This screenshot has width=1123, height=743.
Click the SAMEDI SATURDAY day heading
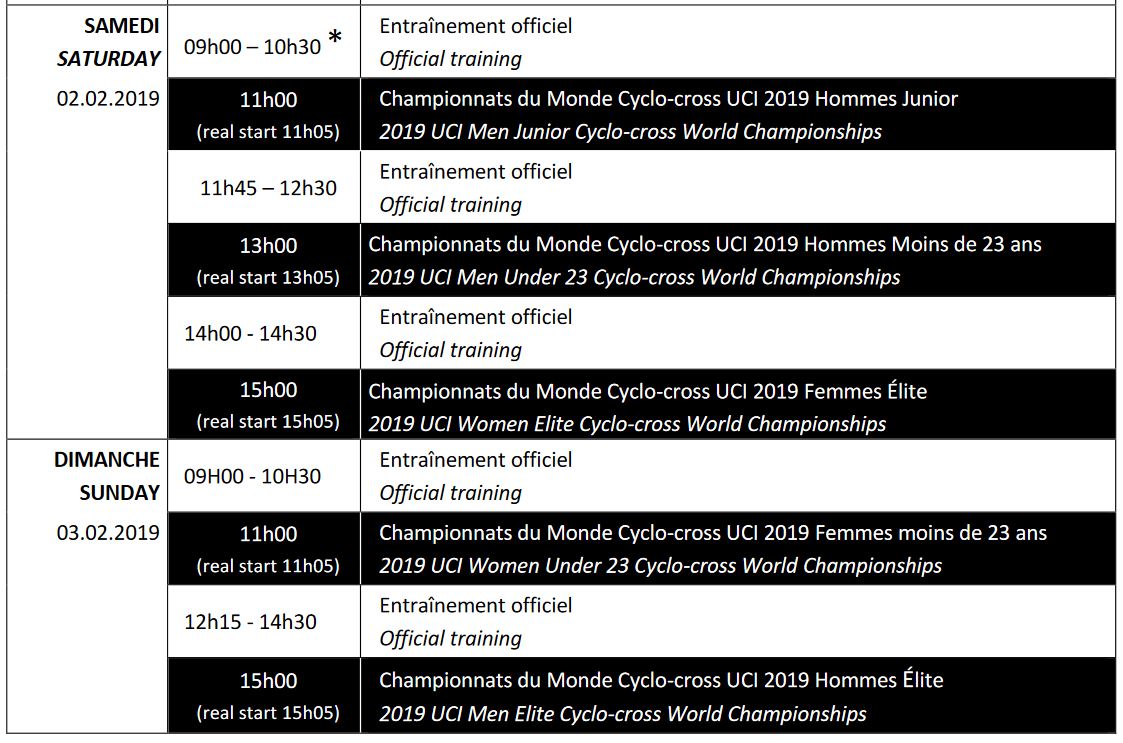[x=108, y=42]
